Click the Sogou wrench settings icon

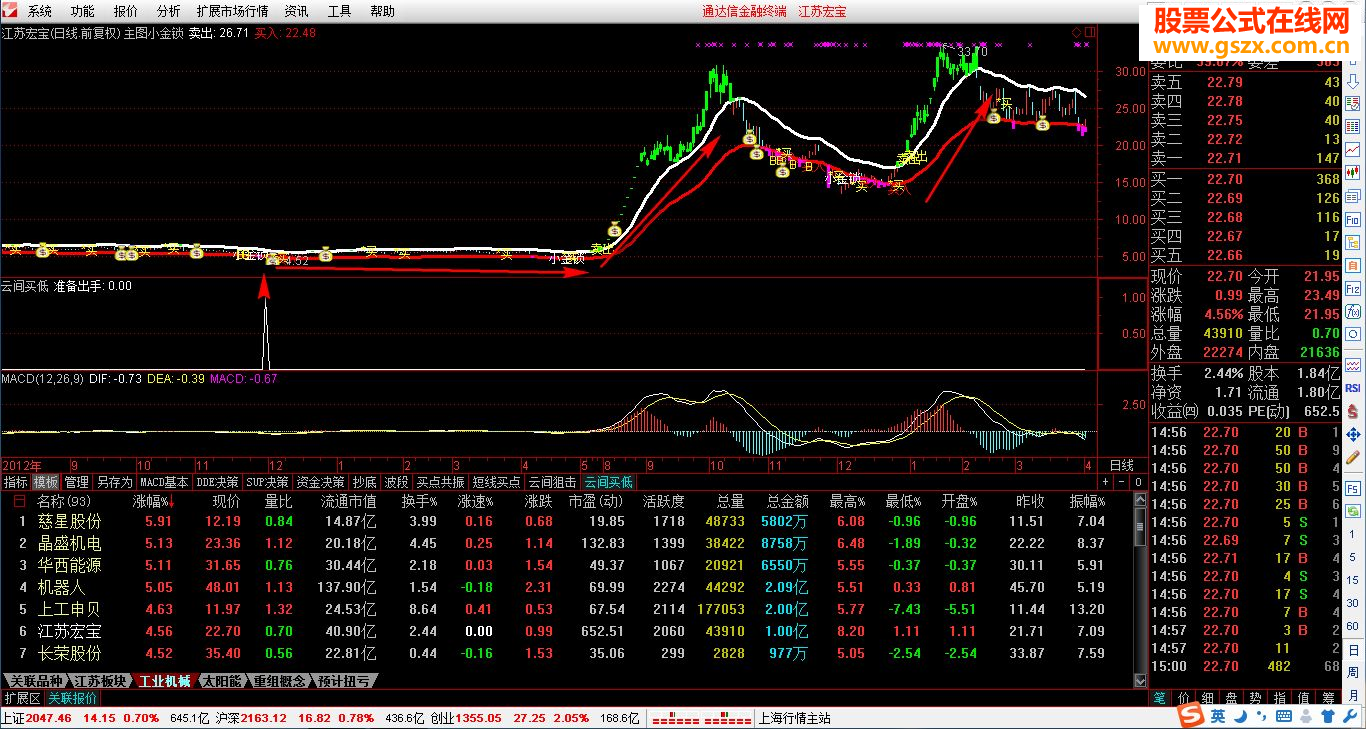coord(1351,716)
